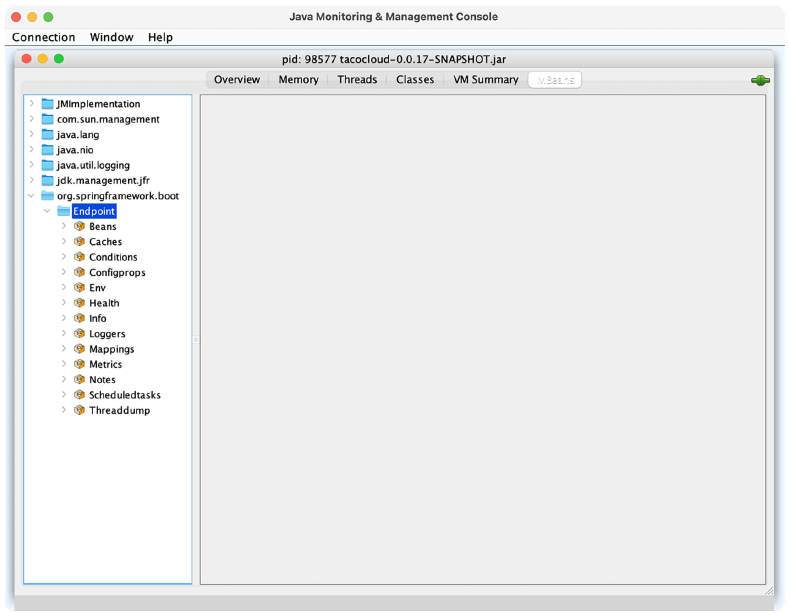
Task: Click the Metrics MBean icon
Action: [x=80, y=365]
